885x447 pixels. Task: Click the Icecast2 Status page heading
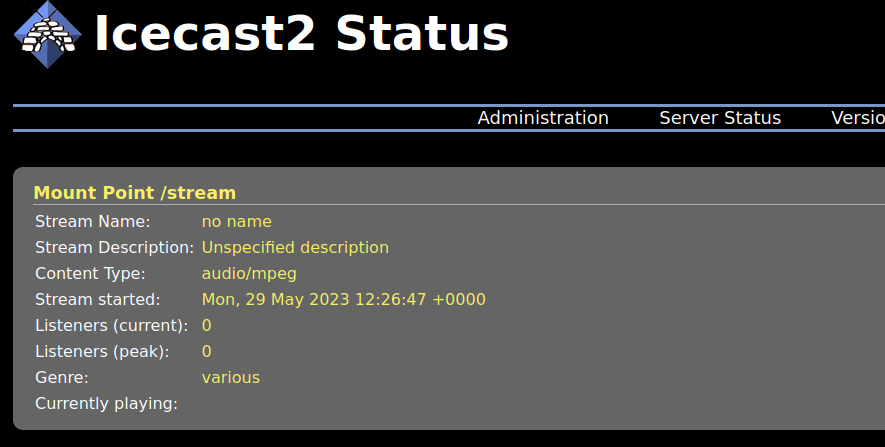click(301, 34)
